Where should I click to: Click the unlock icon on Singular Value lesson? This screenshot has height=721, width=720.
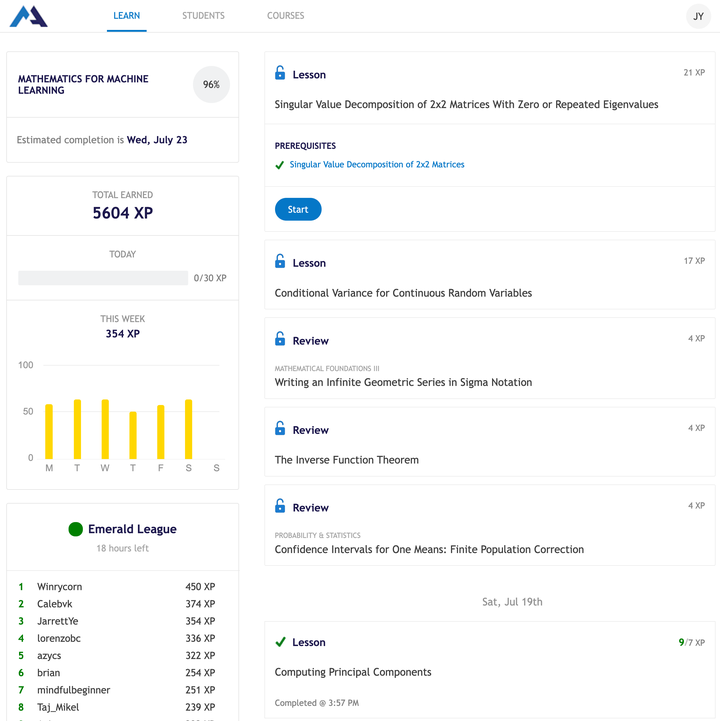(281, 74)
